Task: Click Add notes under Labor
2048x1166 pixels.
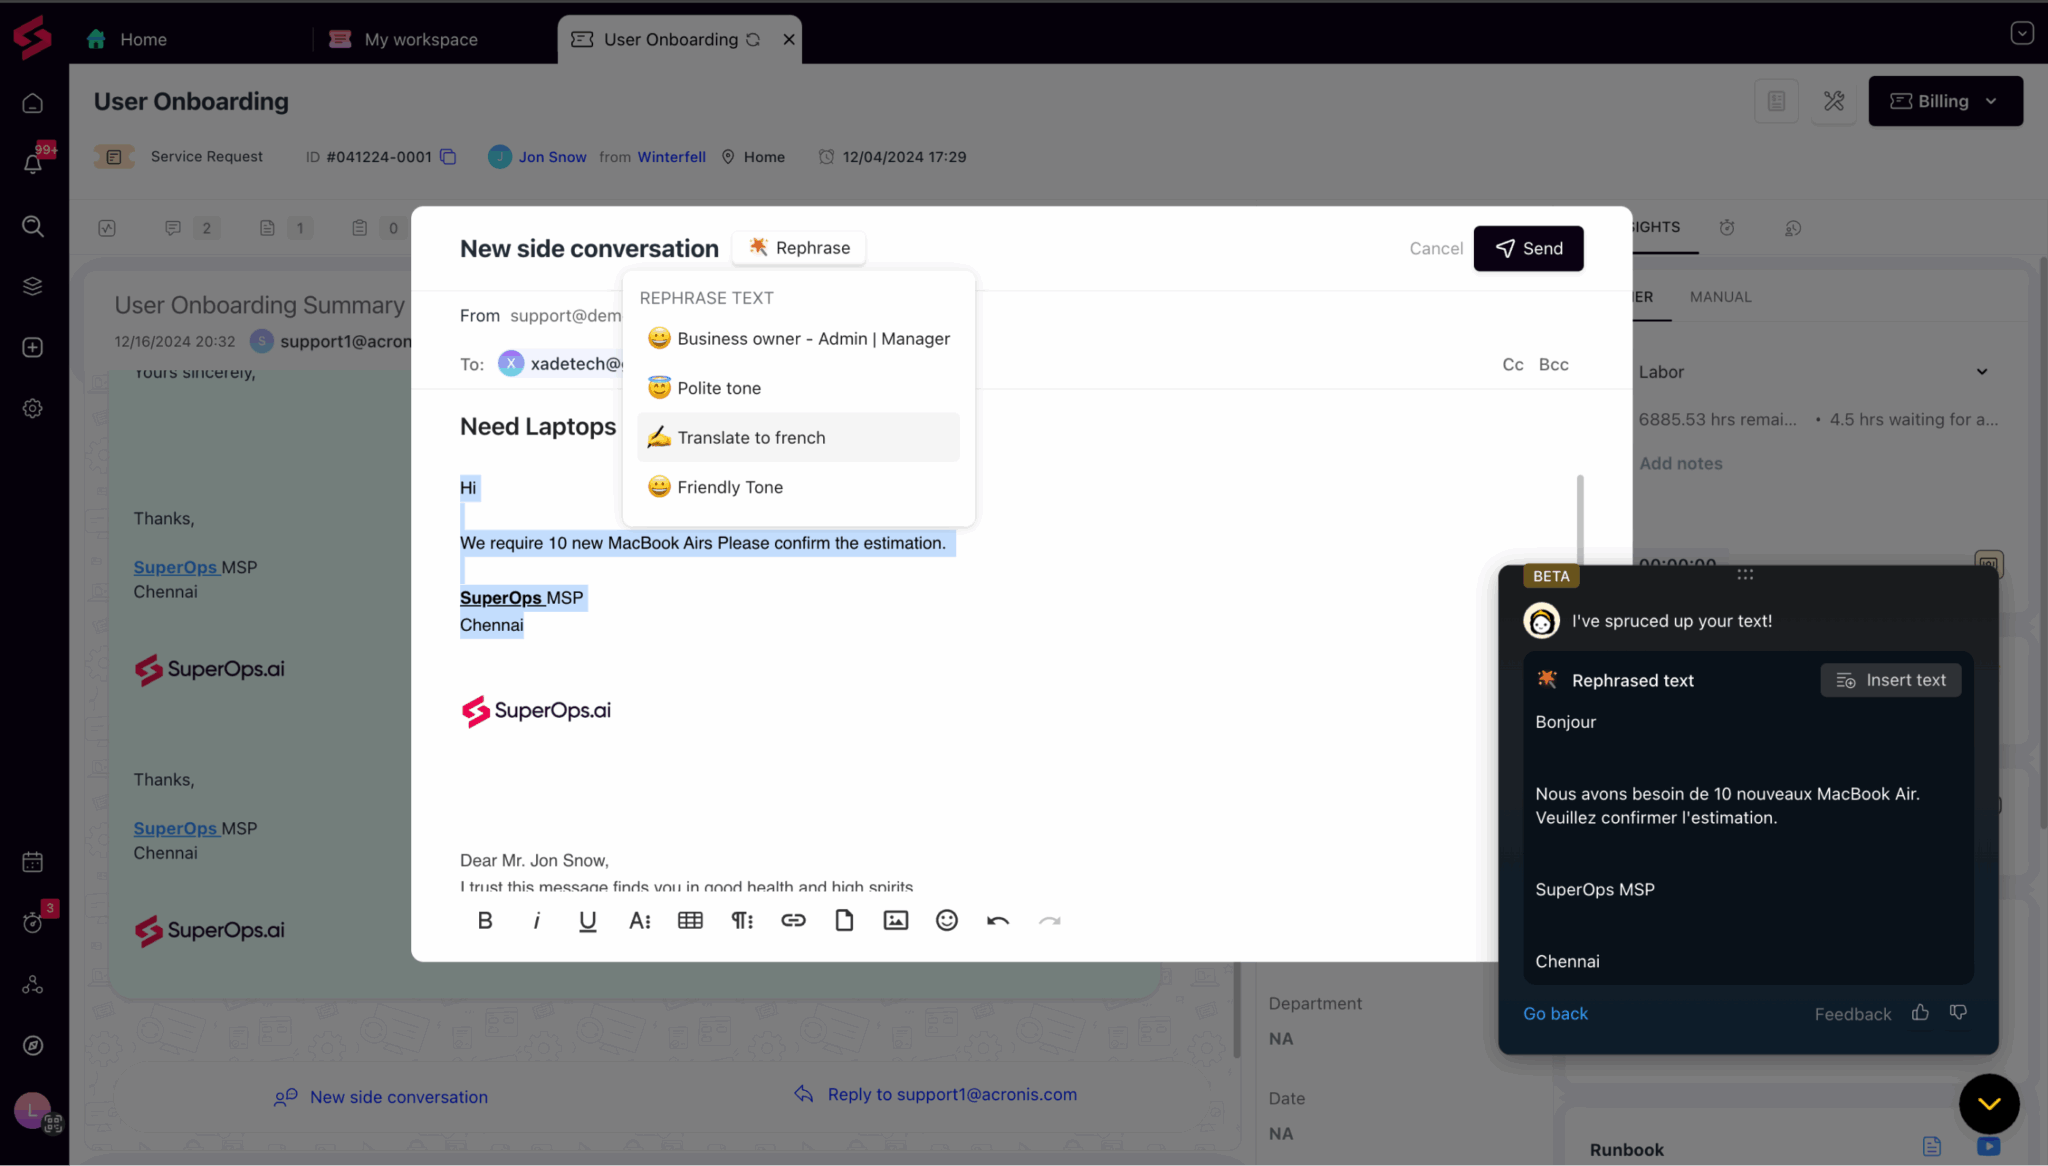Action: click(1680, 464)
